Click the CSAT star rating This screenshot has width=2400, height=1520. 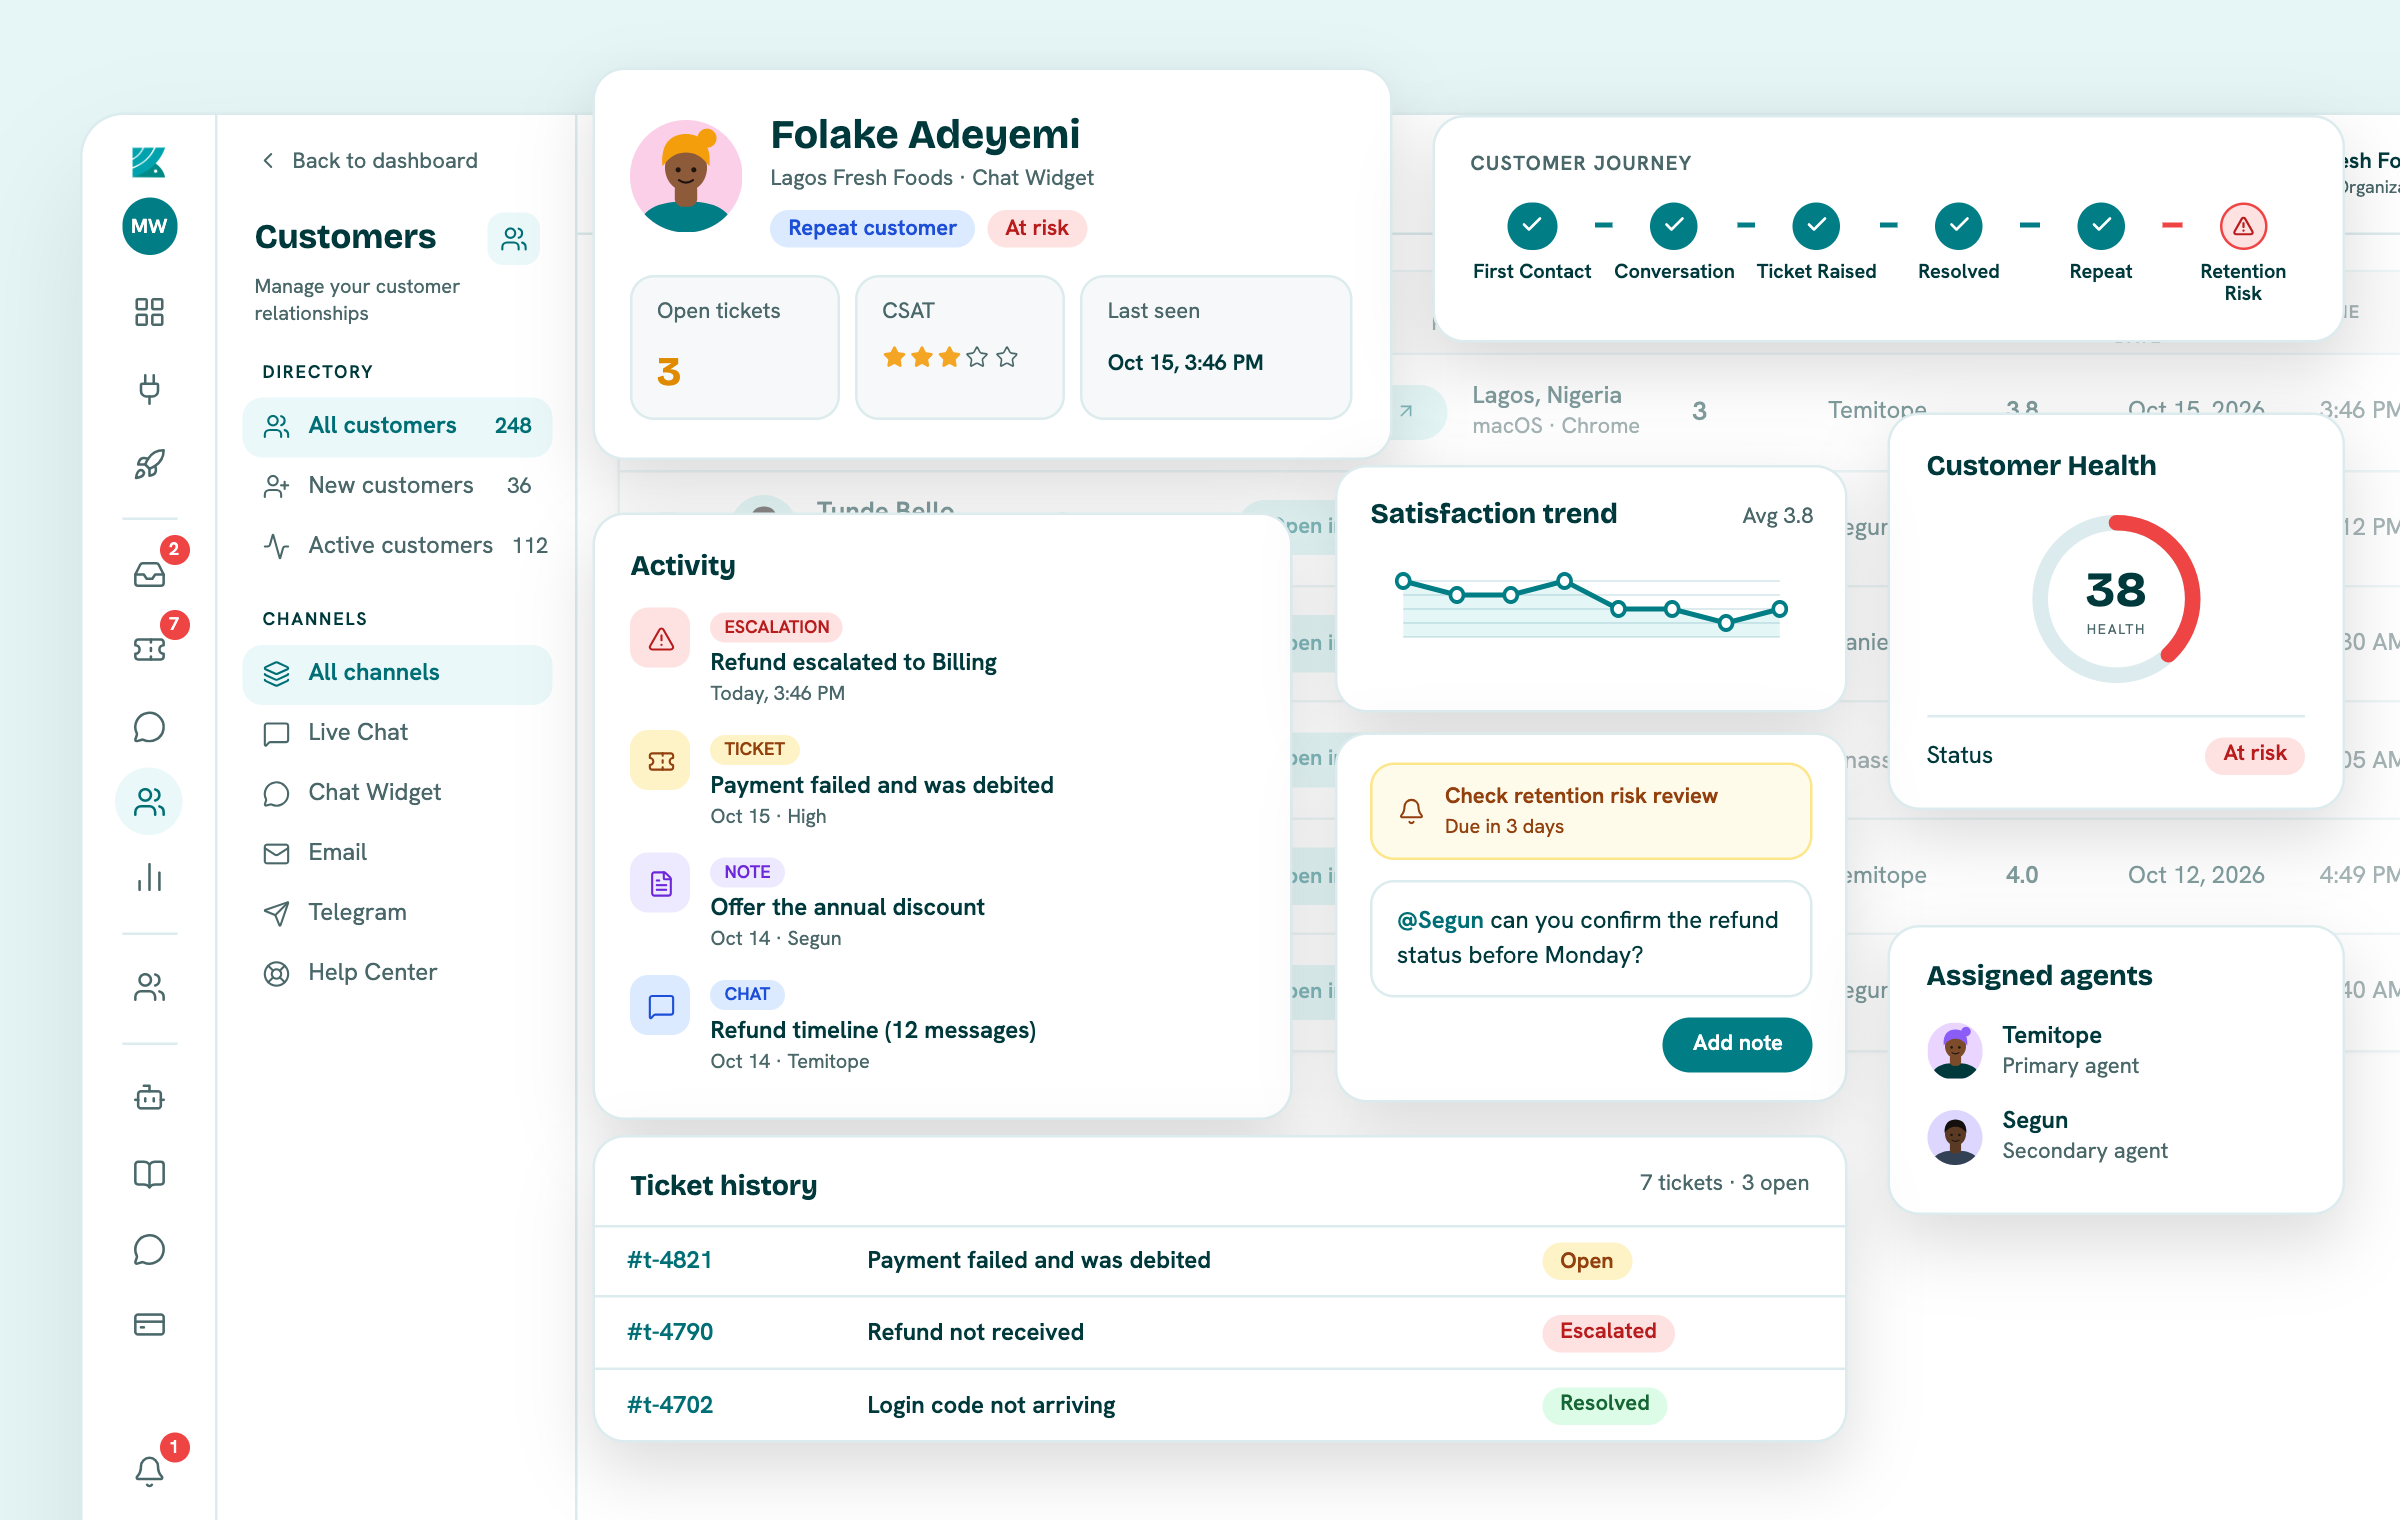[950, 357]
